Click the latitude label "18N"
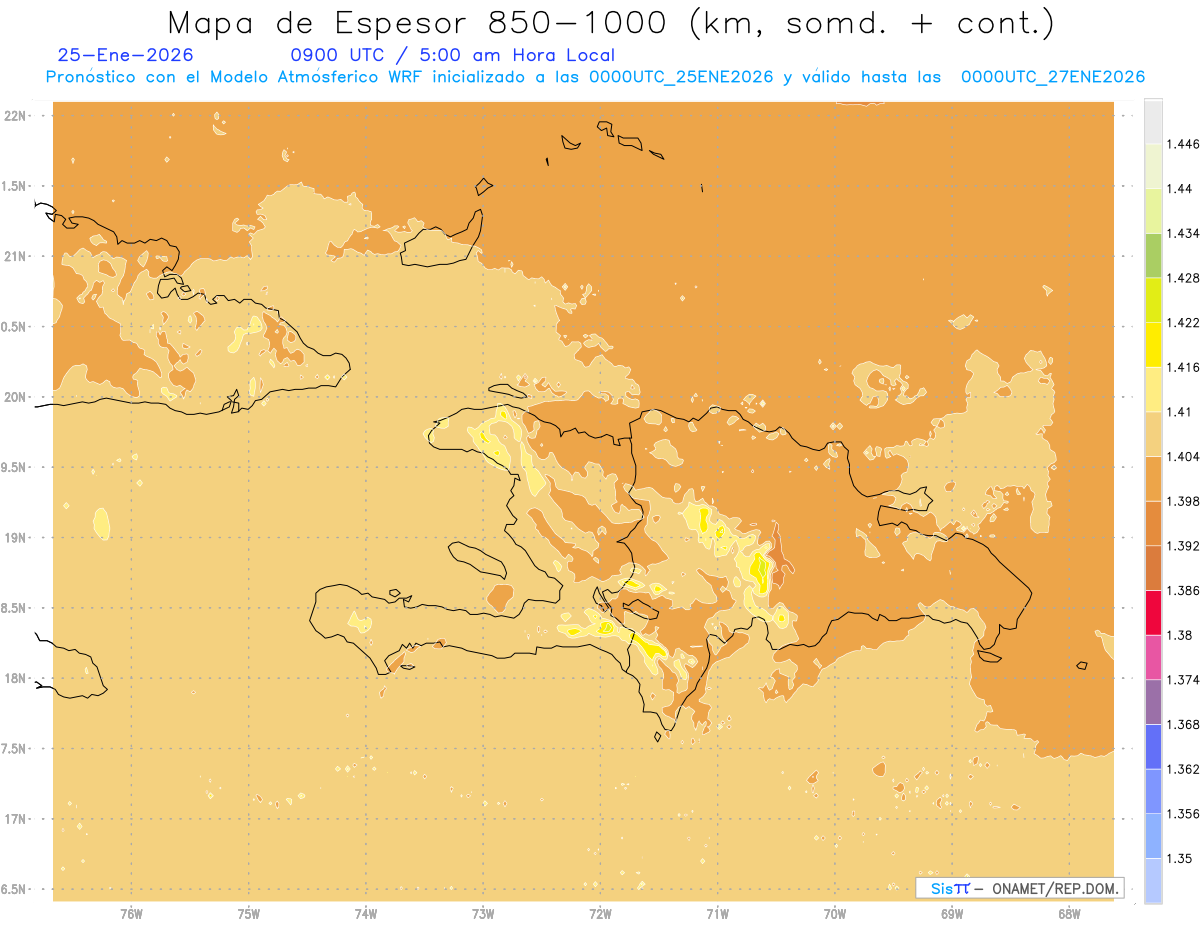Viewport: 1200px width, 927px height. tap(16, 679)
